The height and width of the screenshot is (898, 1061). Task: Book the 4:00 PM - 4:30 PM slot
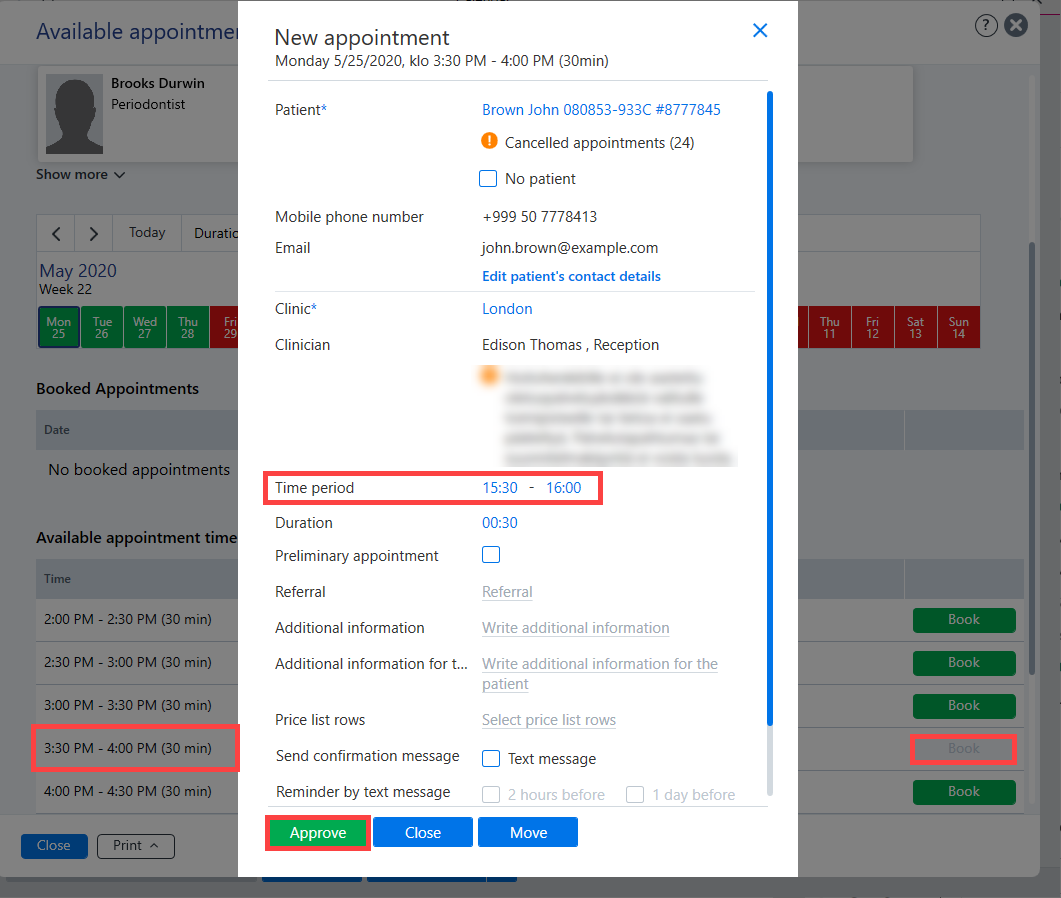[x=964, y=792]
